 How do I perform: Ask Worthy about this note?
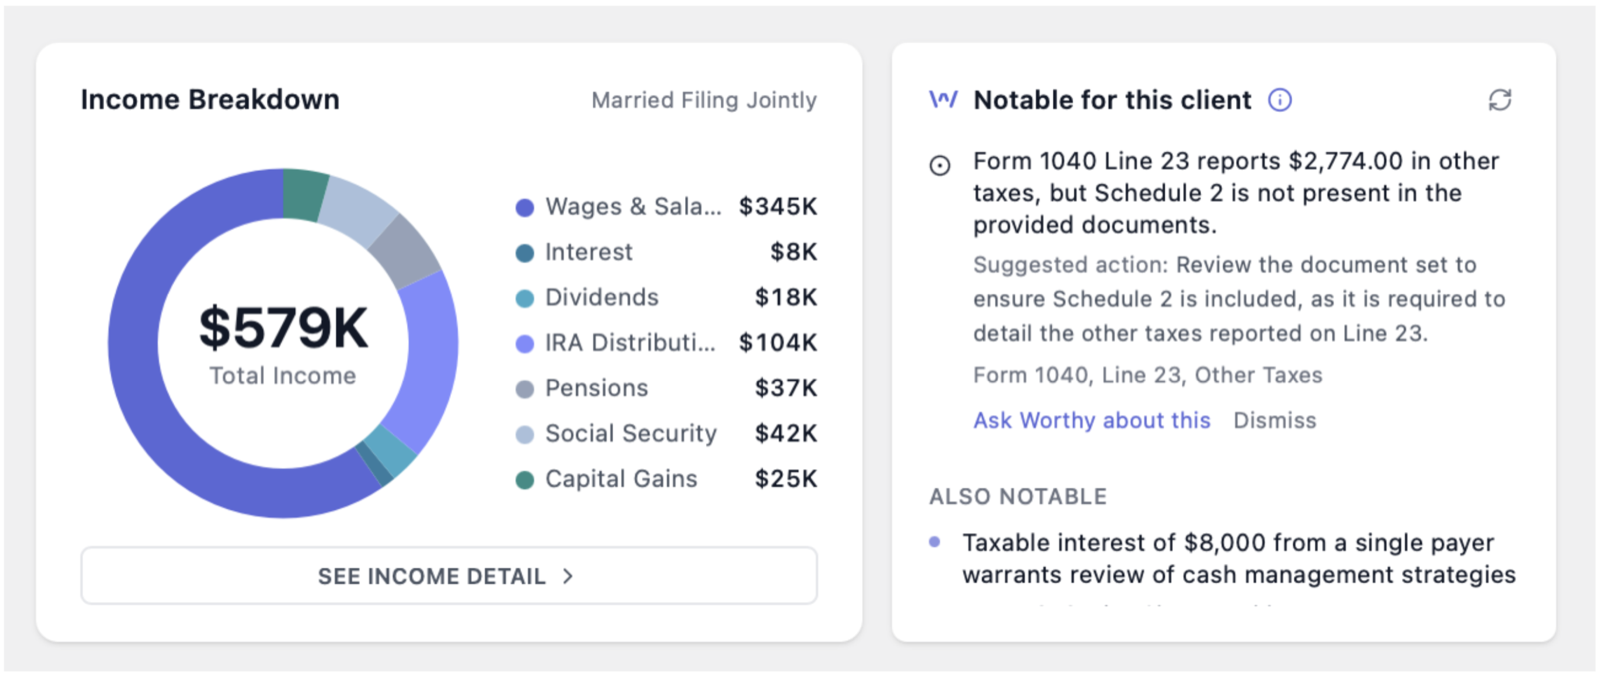1092,420
